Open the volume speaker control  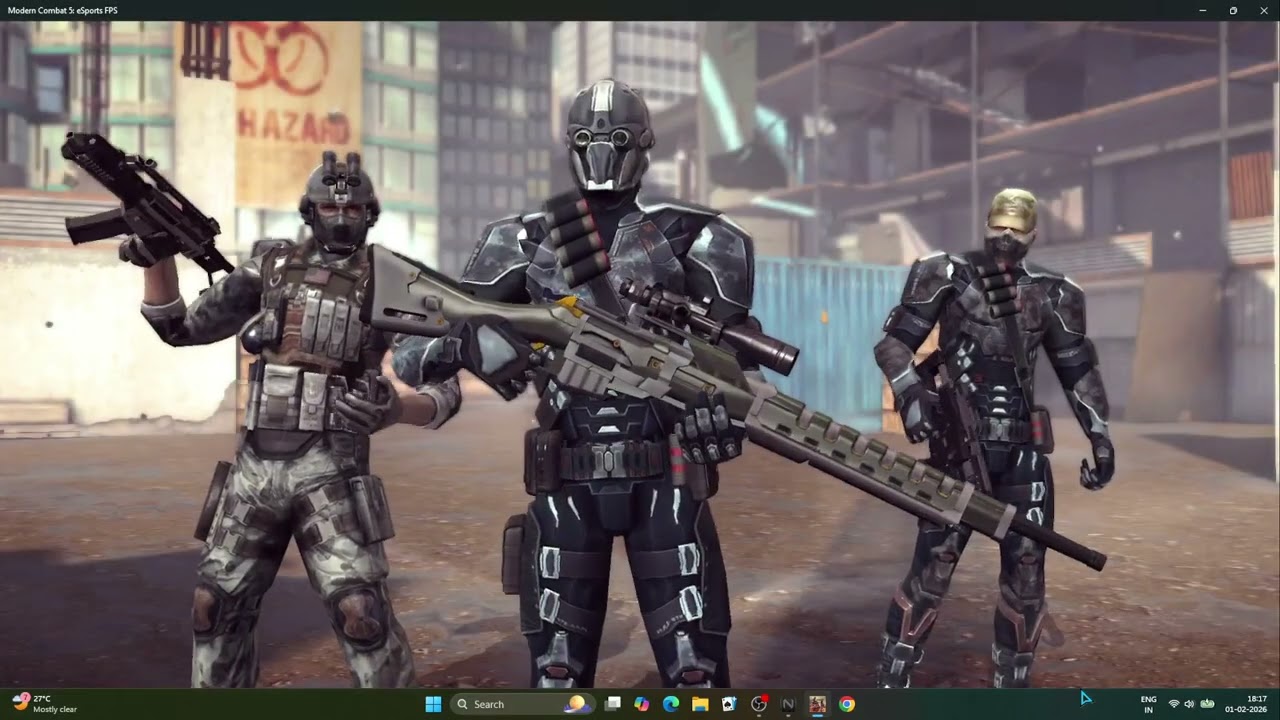[1189, 704]
